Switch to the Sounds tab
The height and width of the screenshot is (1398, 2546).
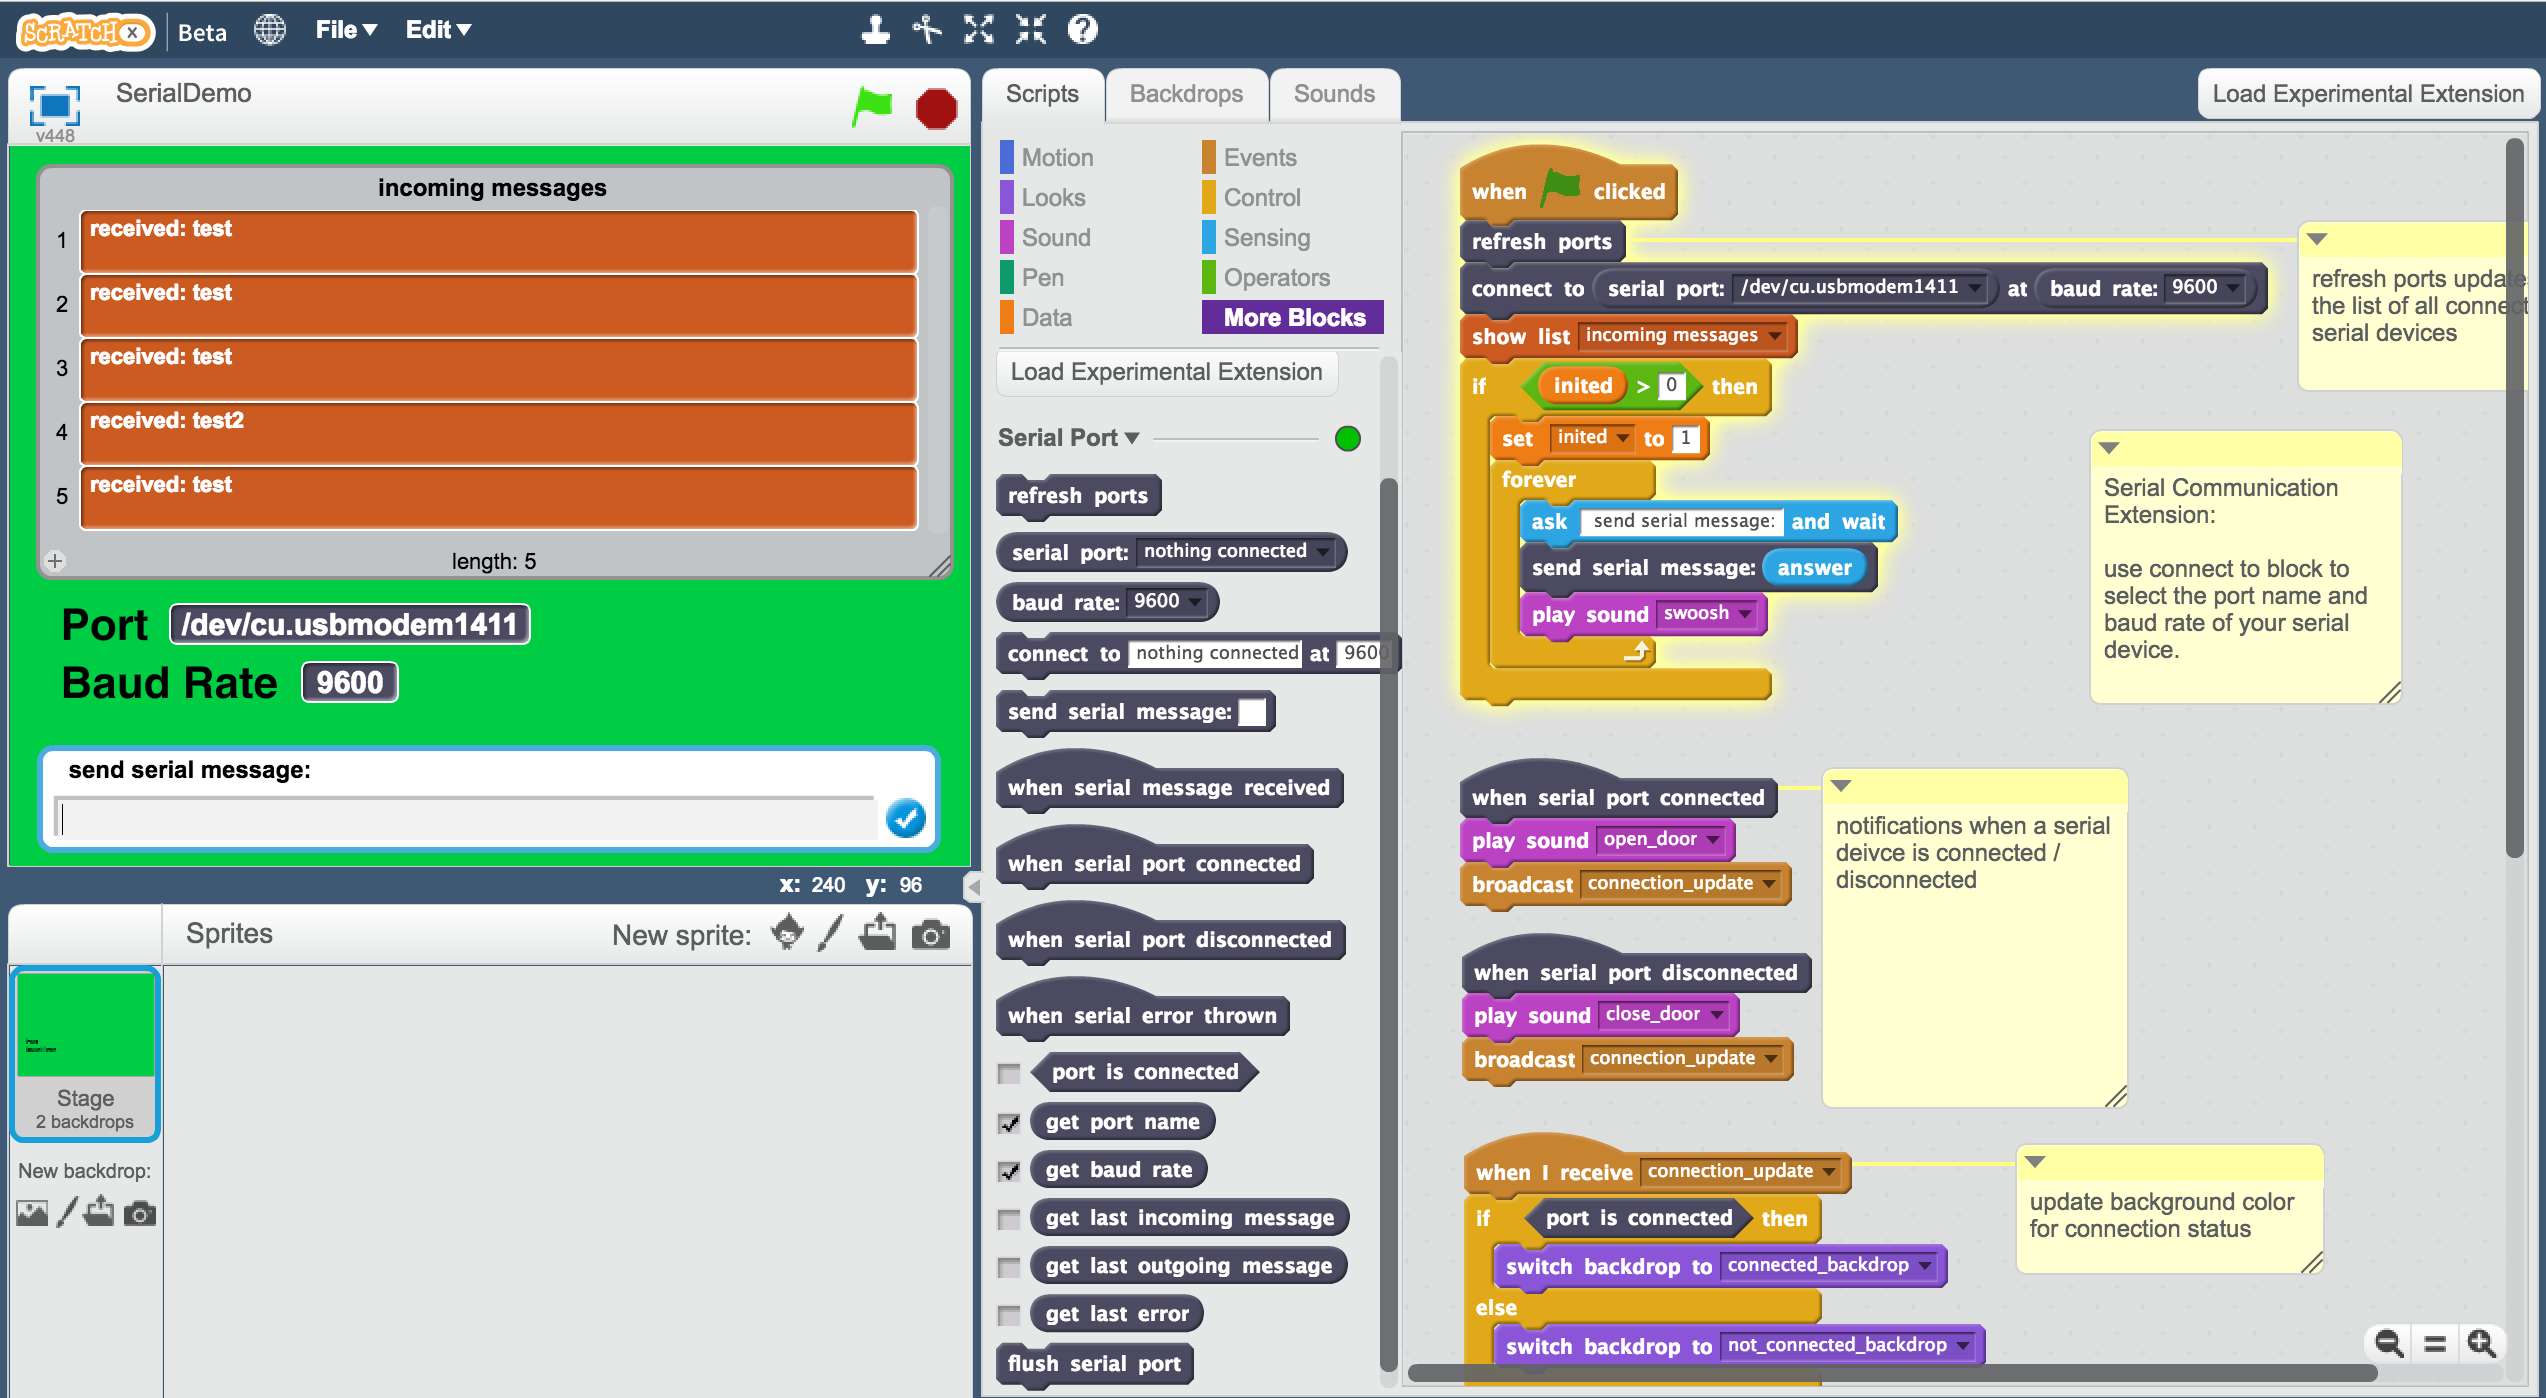click(1334, 94)
